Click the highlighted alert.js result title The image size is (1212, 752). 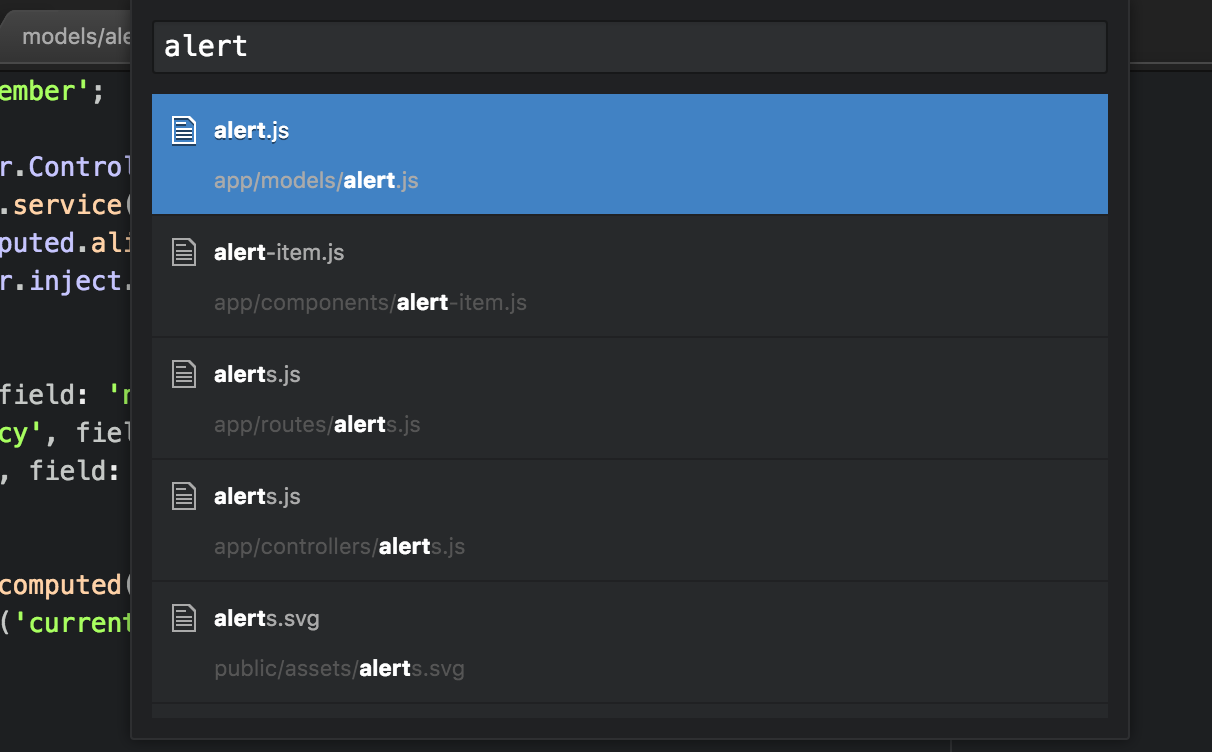[x=250, y=130]
